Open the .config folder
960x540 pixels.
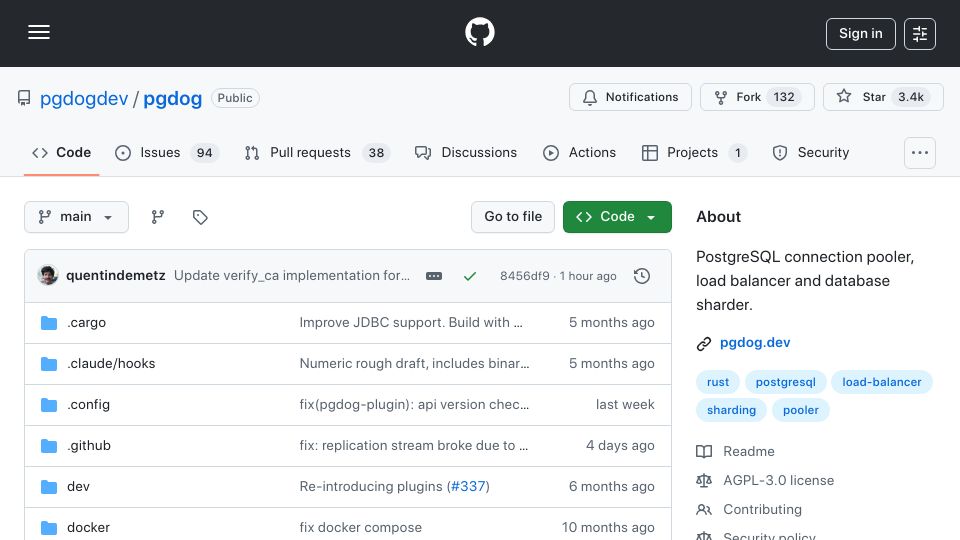click(88, 405)
